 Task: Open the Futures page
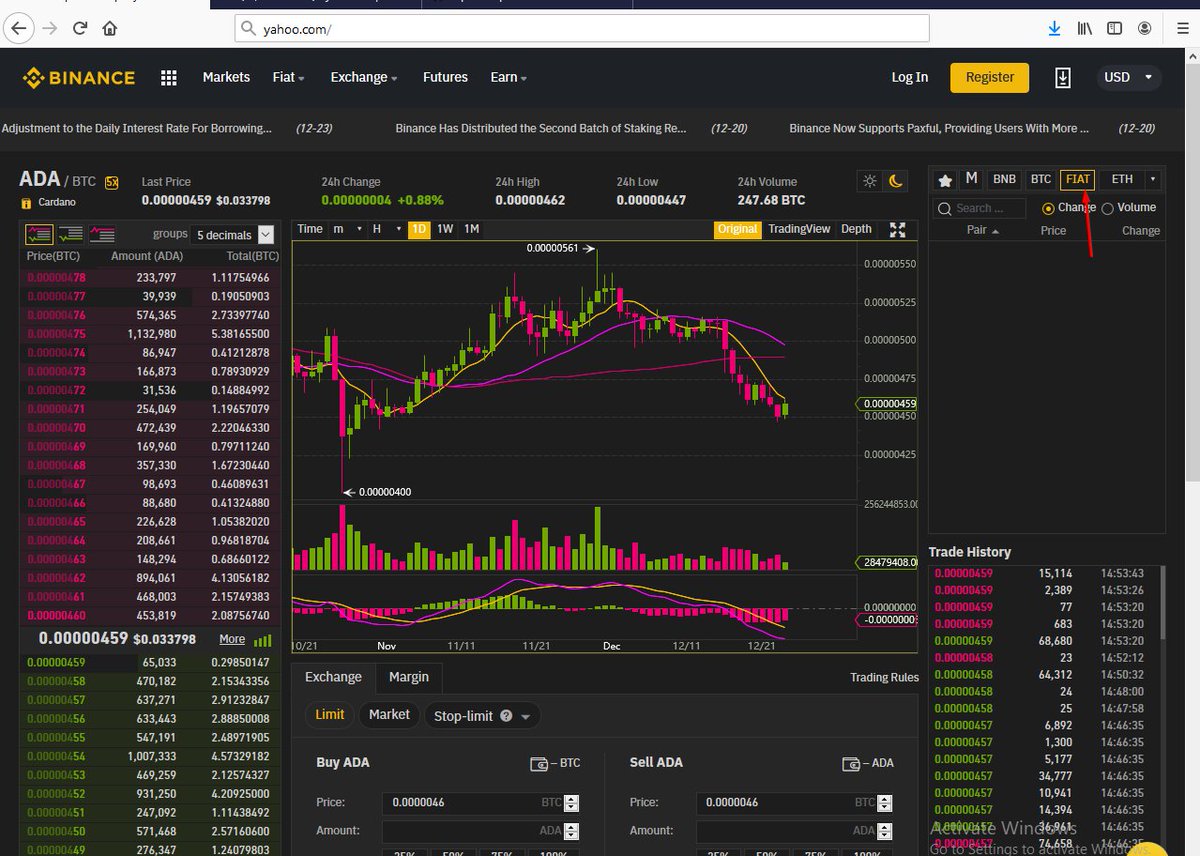tap(445, 77)
